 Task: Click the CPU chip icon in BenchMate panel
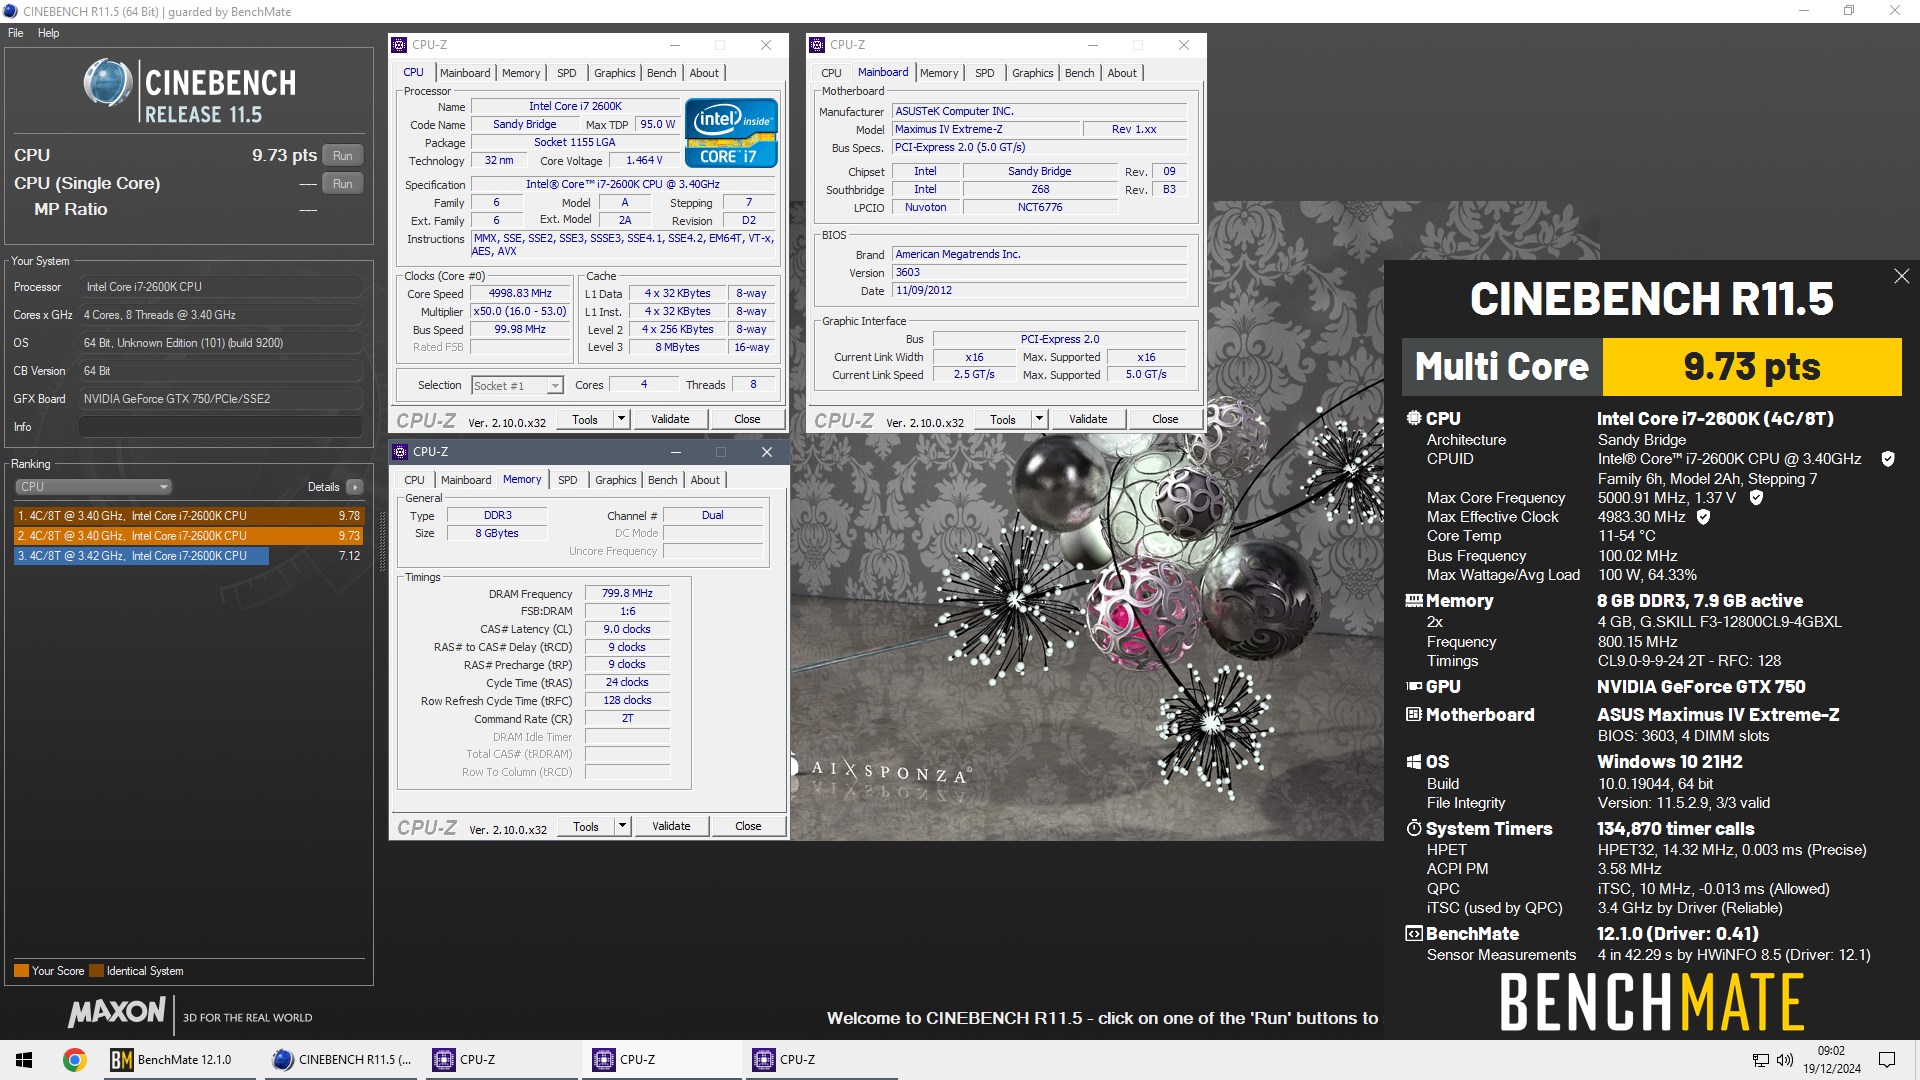pyautogui.click(x=1413, y=418)
